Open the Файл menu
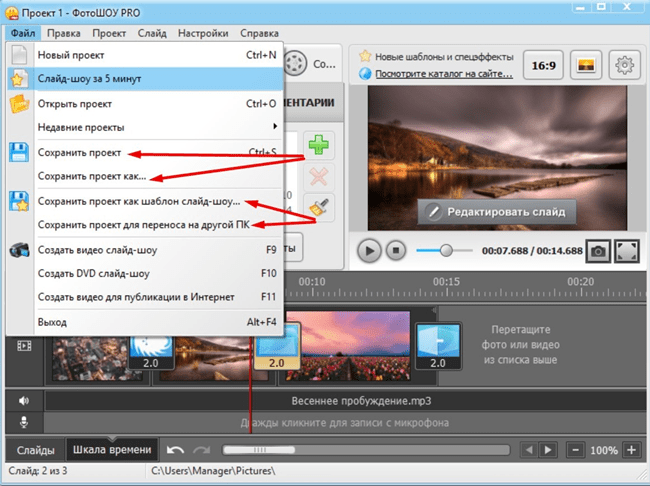 click(x=23, y=33)
